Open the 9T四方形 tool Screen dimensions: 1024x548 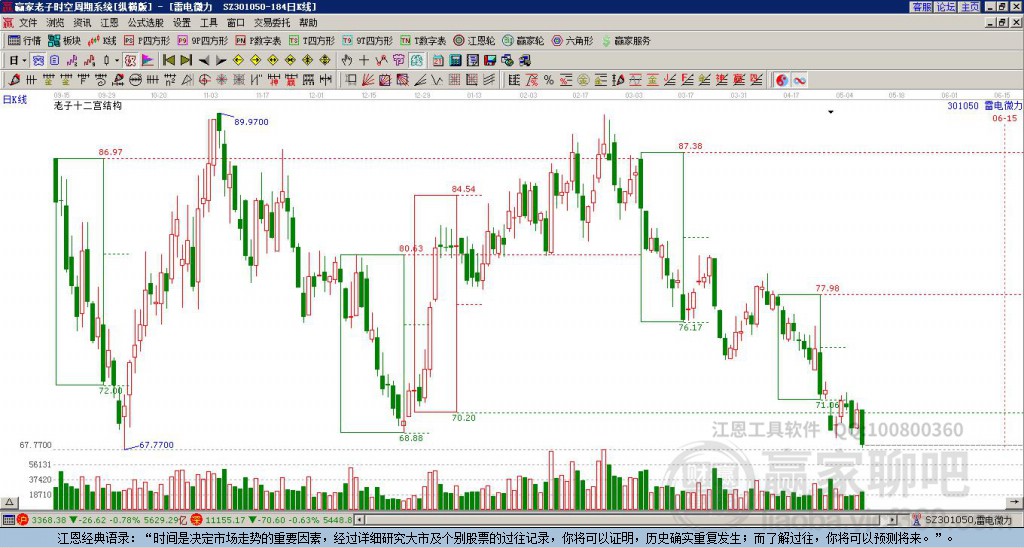coord(367,40)
